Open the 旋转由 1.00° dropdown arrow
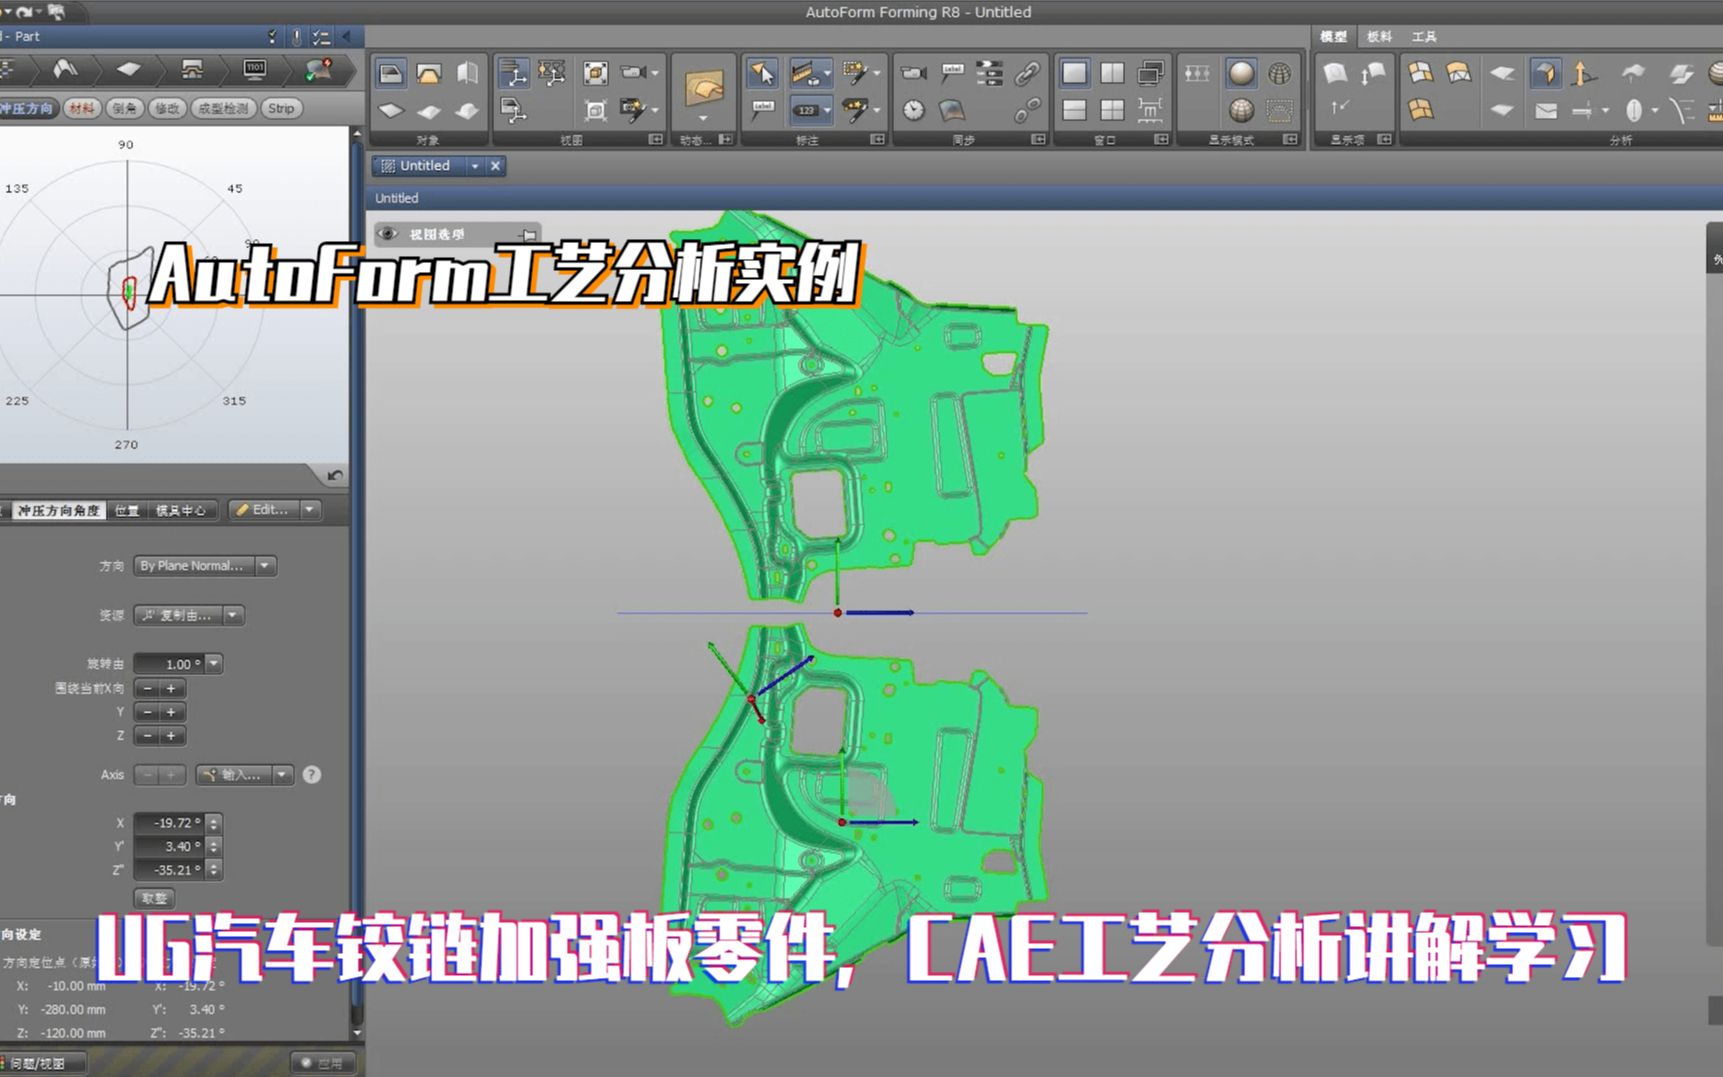 tap(214, 663)
